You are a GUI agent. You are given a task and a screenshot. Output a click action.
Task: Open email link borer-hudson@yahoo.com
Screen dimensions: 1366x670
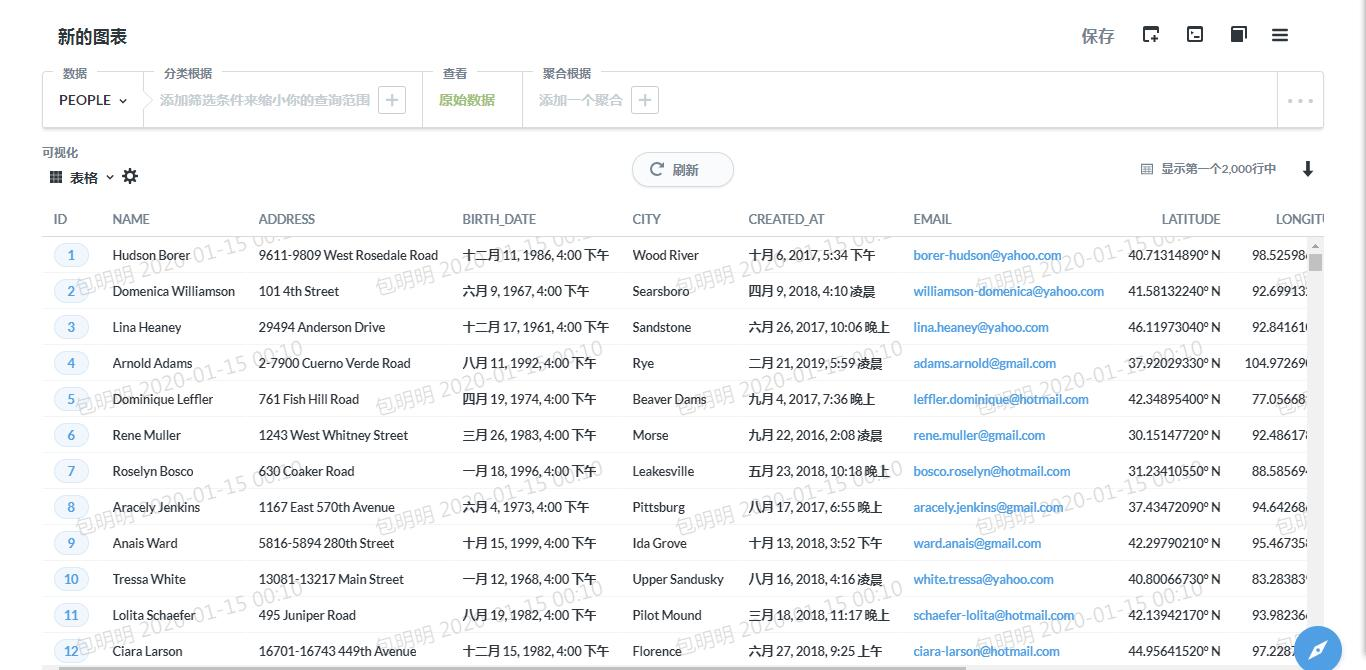pyautogui.click(x=987, y=255)
